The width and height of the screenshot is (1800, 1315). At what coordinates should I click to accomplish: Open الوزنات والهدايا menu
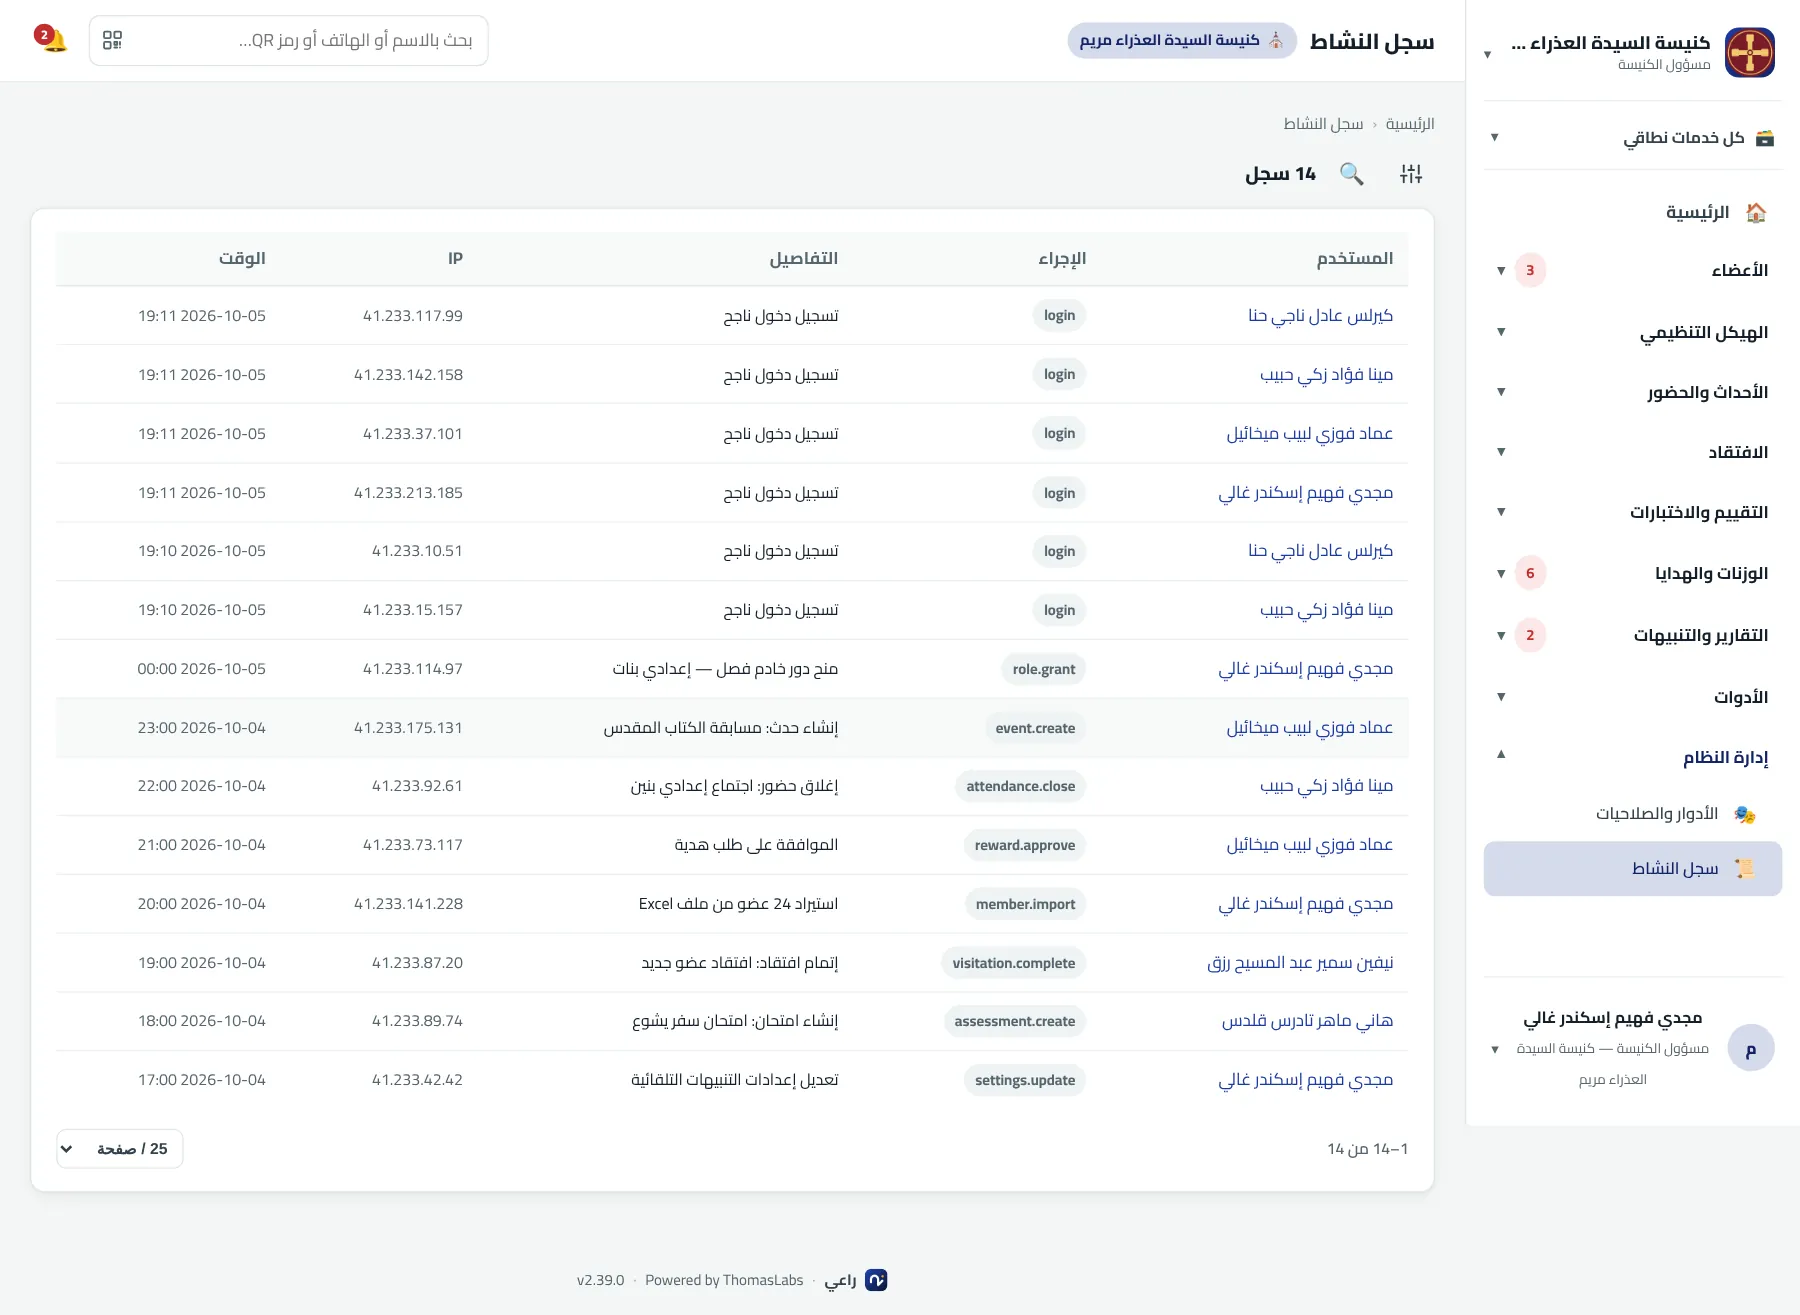(x=1633, y=573)
